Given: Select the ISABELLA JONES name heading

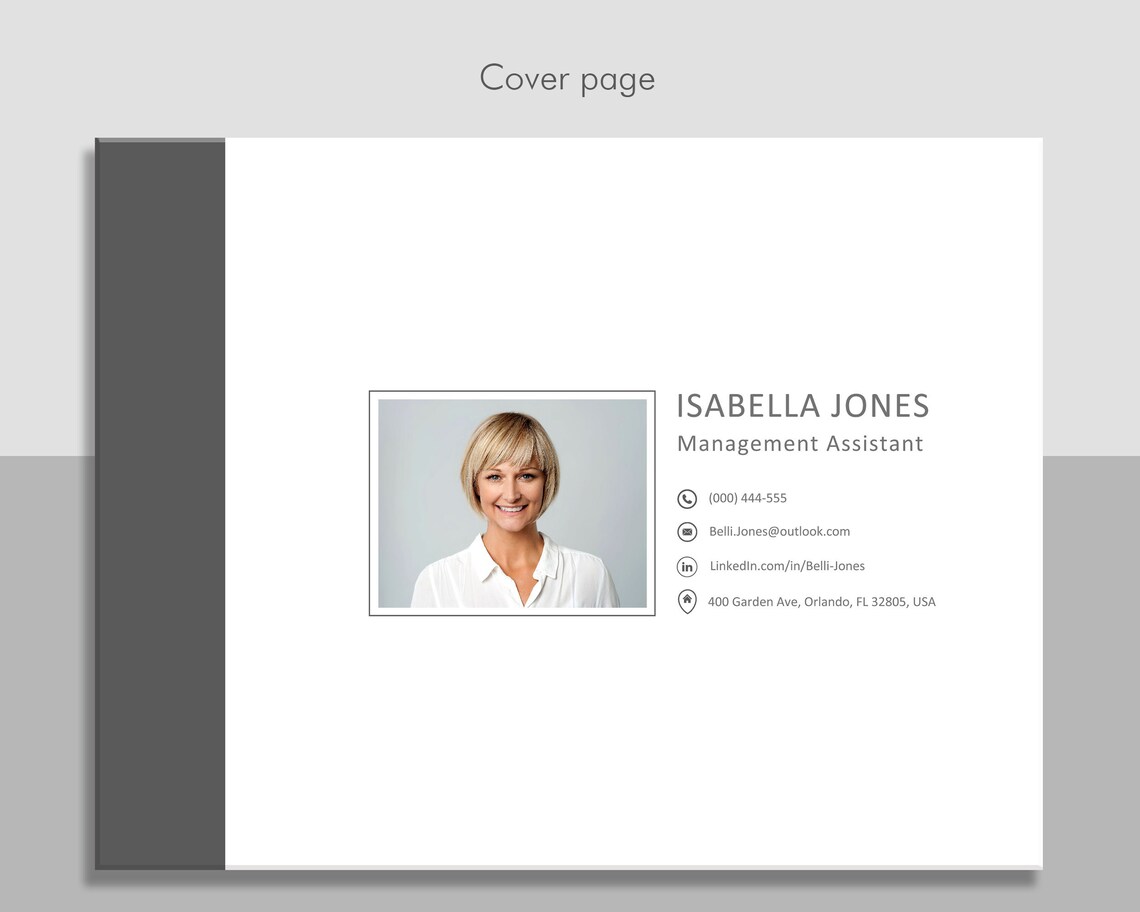Looking at the screenshot, I should 803,406.
